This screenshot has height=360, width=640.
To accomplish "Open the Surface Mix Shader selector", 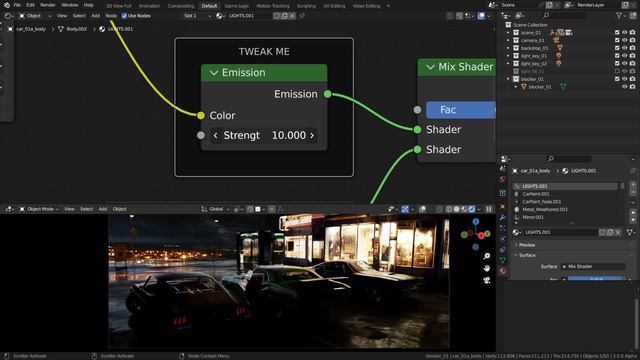I will tap(593, 267).
